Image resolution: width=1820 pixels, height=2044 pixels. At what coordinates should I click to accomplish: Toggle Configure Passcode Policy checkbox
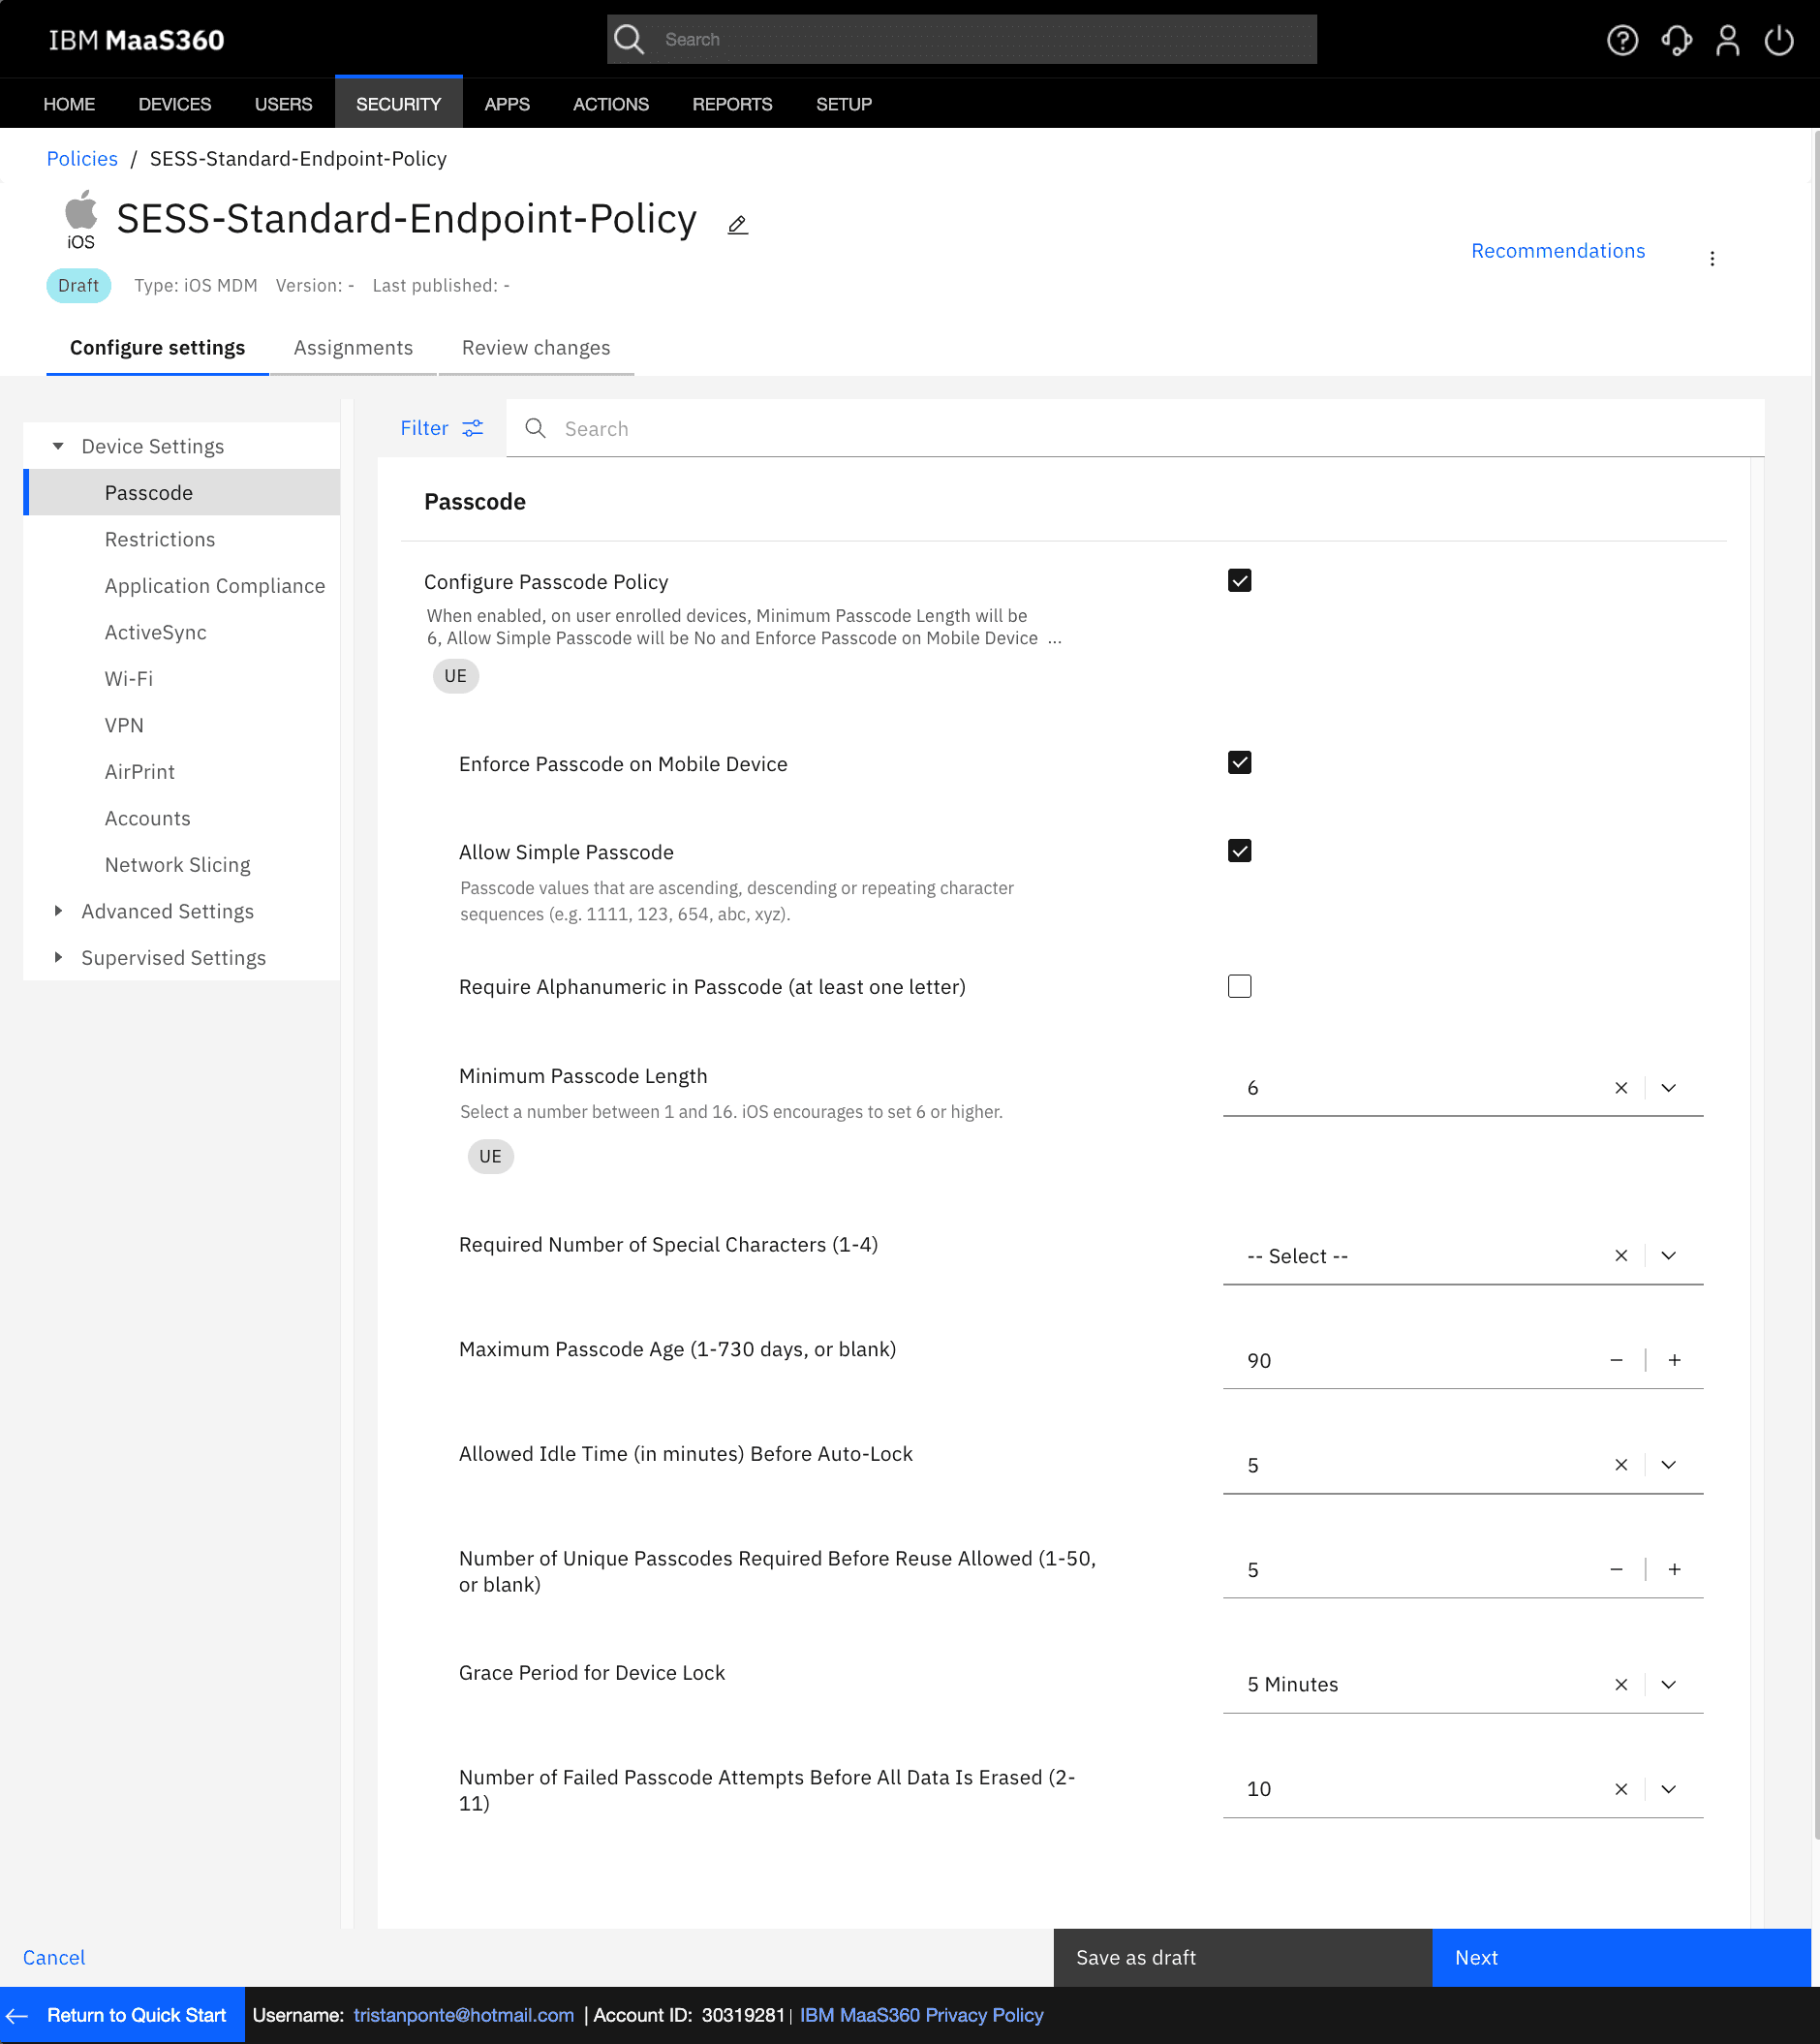1239,581
